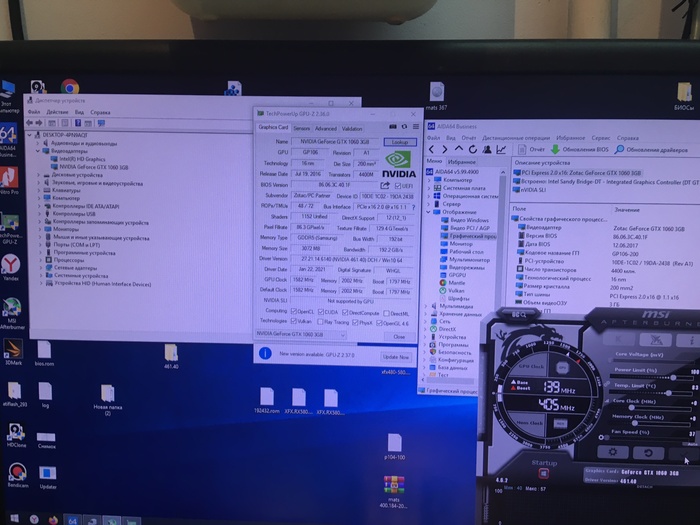Click Afterburner OC scanner button
700x525 pixels.
pyautogui.click(x=656, y=340)
